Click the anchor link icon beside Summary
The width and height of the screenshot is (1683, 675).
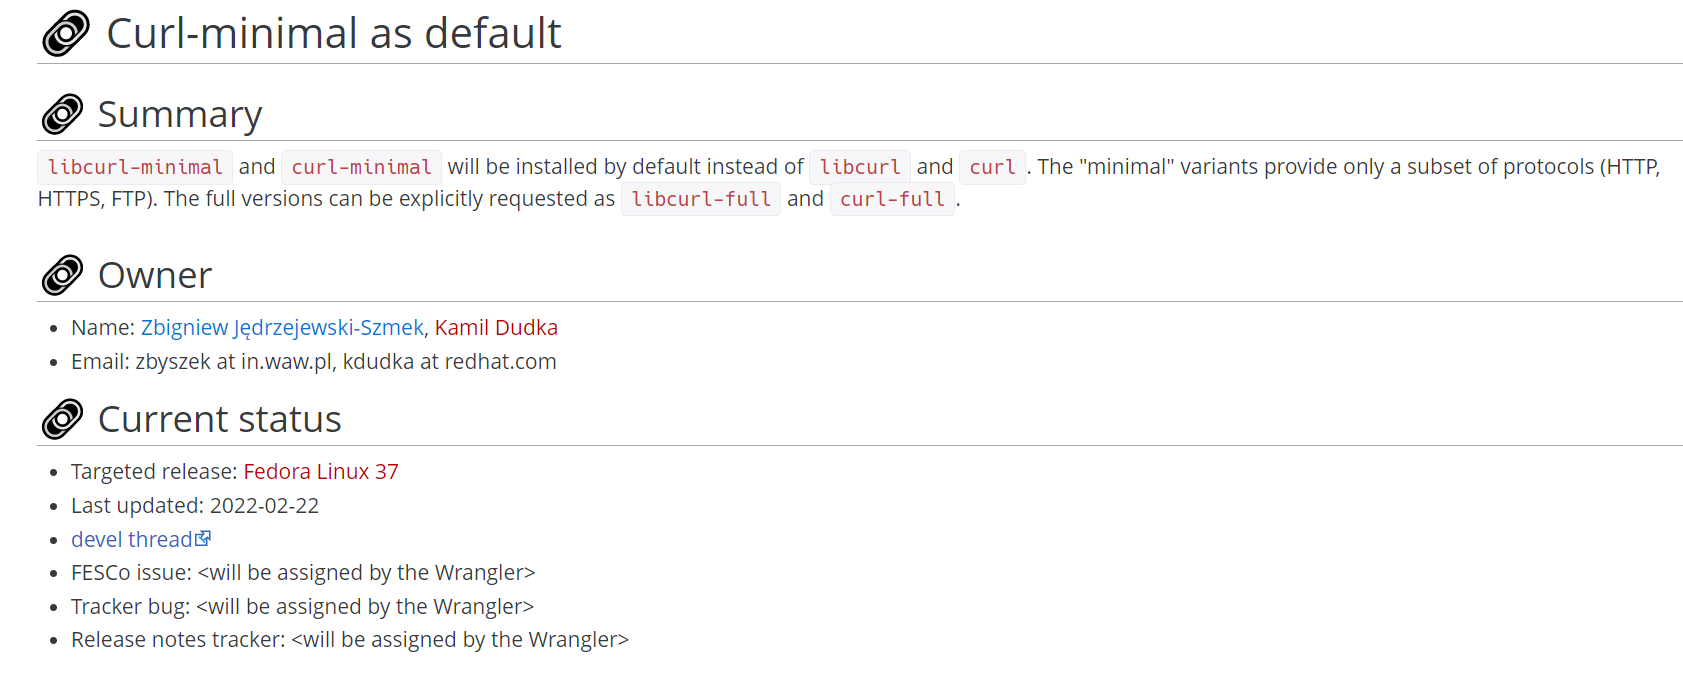[62, 115]
